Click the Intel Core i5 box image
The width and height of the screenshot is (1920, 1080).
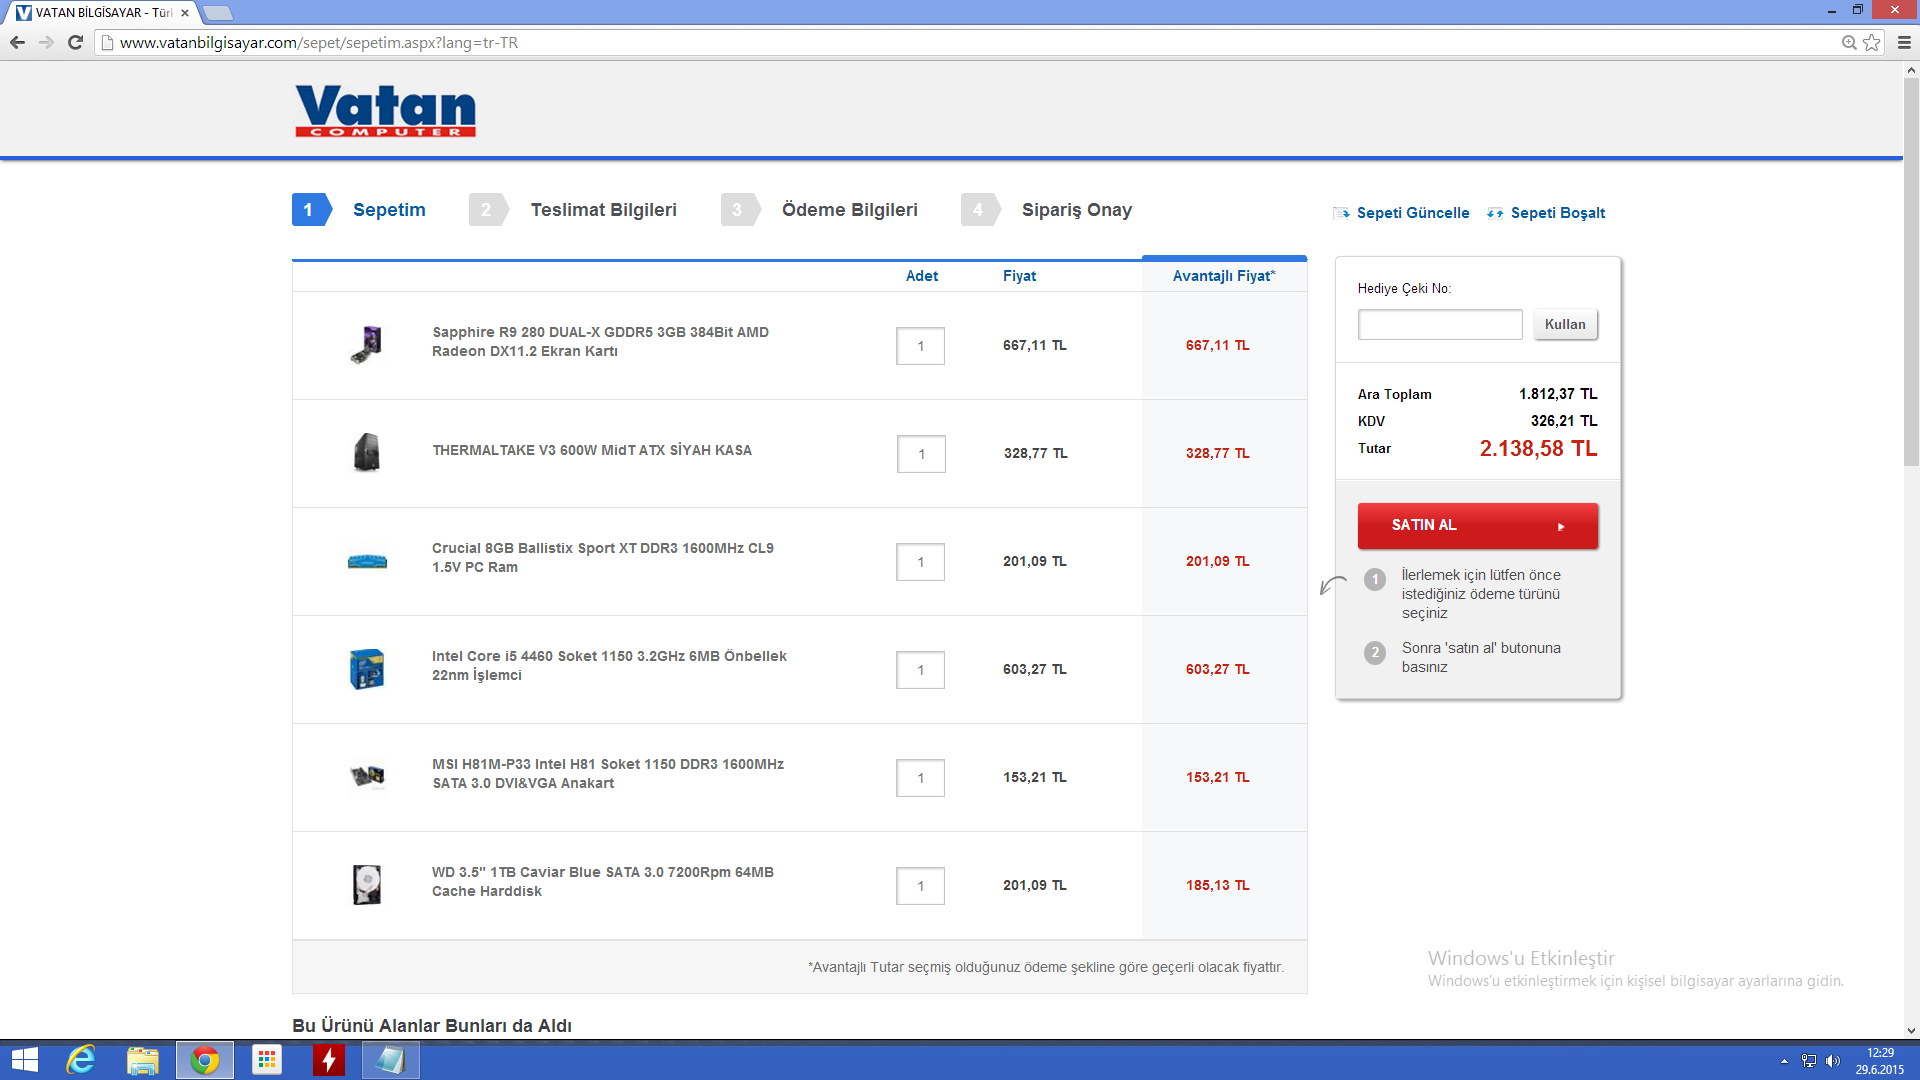coord(367,669)
